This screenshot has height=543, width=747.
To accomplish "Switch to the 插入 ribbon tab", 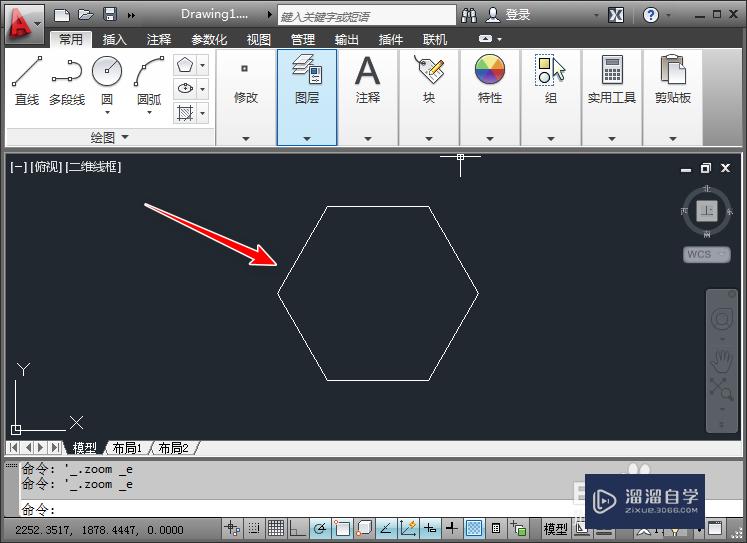I will 115,40.
